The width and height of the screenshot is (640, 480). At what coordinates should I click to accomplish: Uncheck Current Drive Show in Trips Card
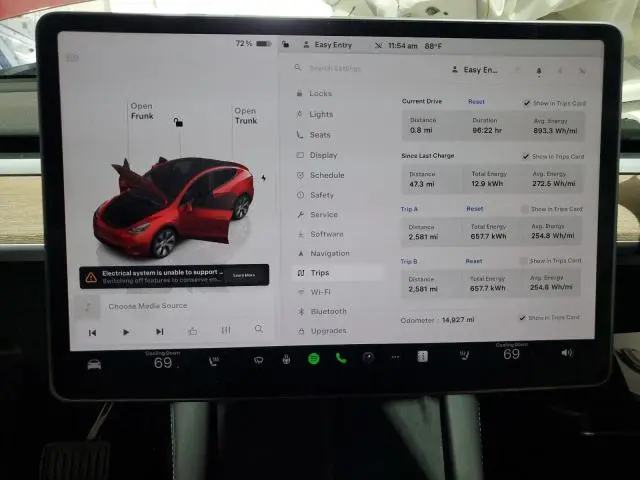coord(527,103)
